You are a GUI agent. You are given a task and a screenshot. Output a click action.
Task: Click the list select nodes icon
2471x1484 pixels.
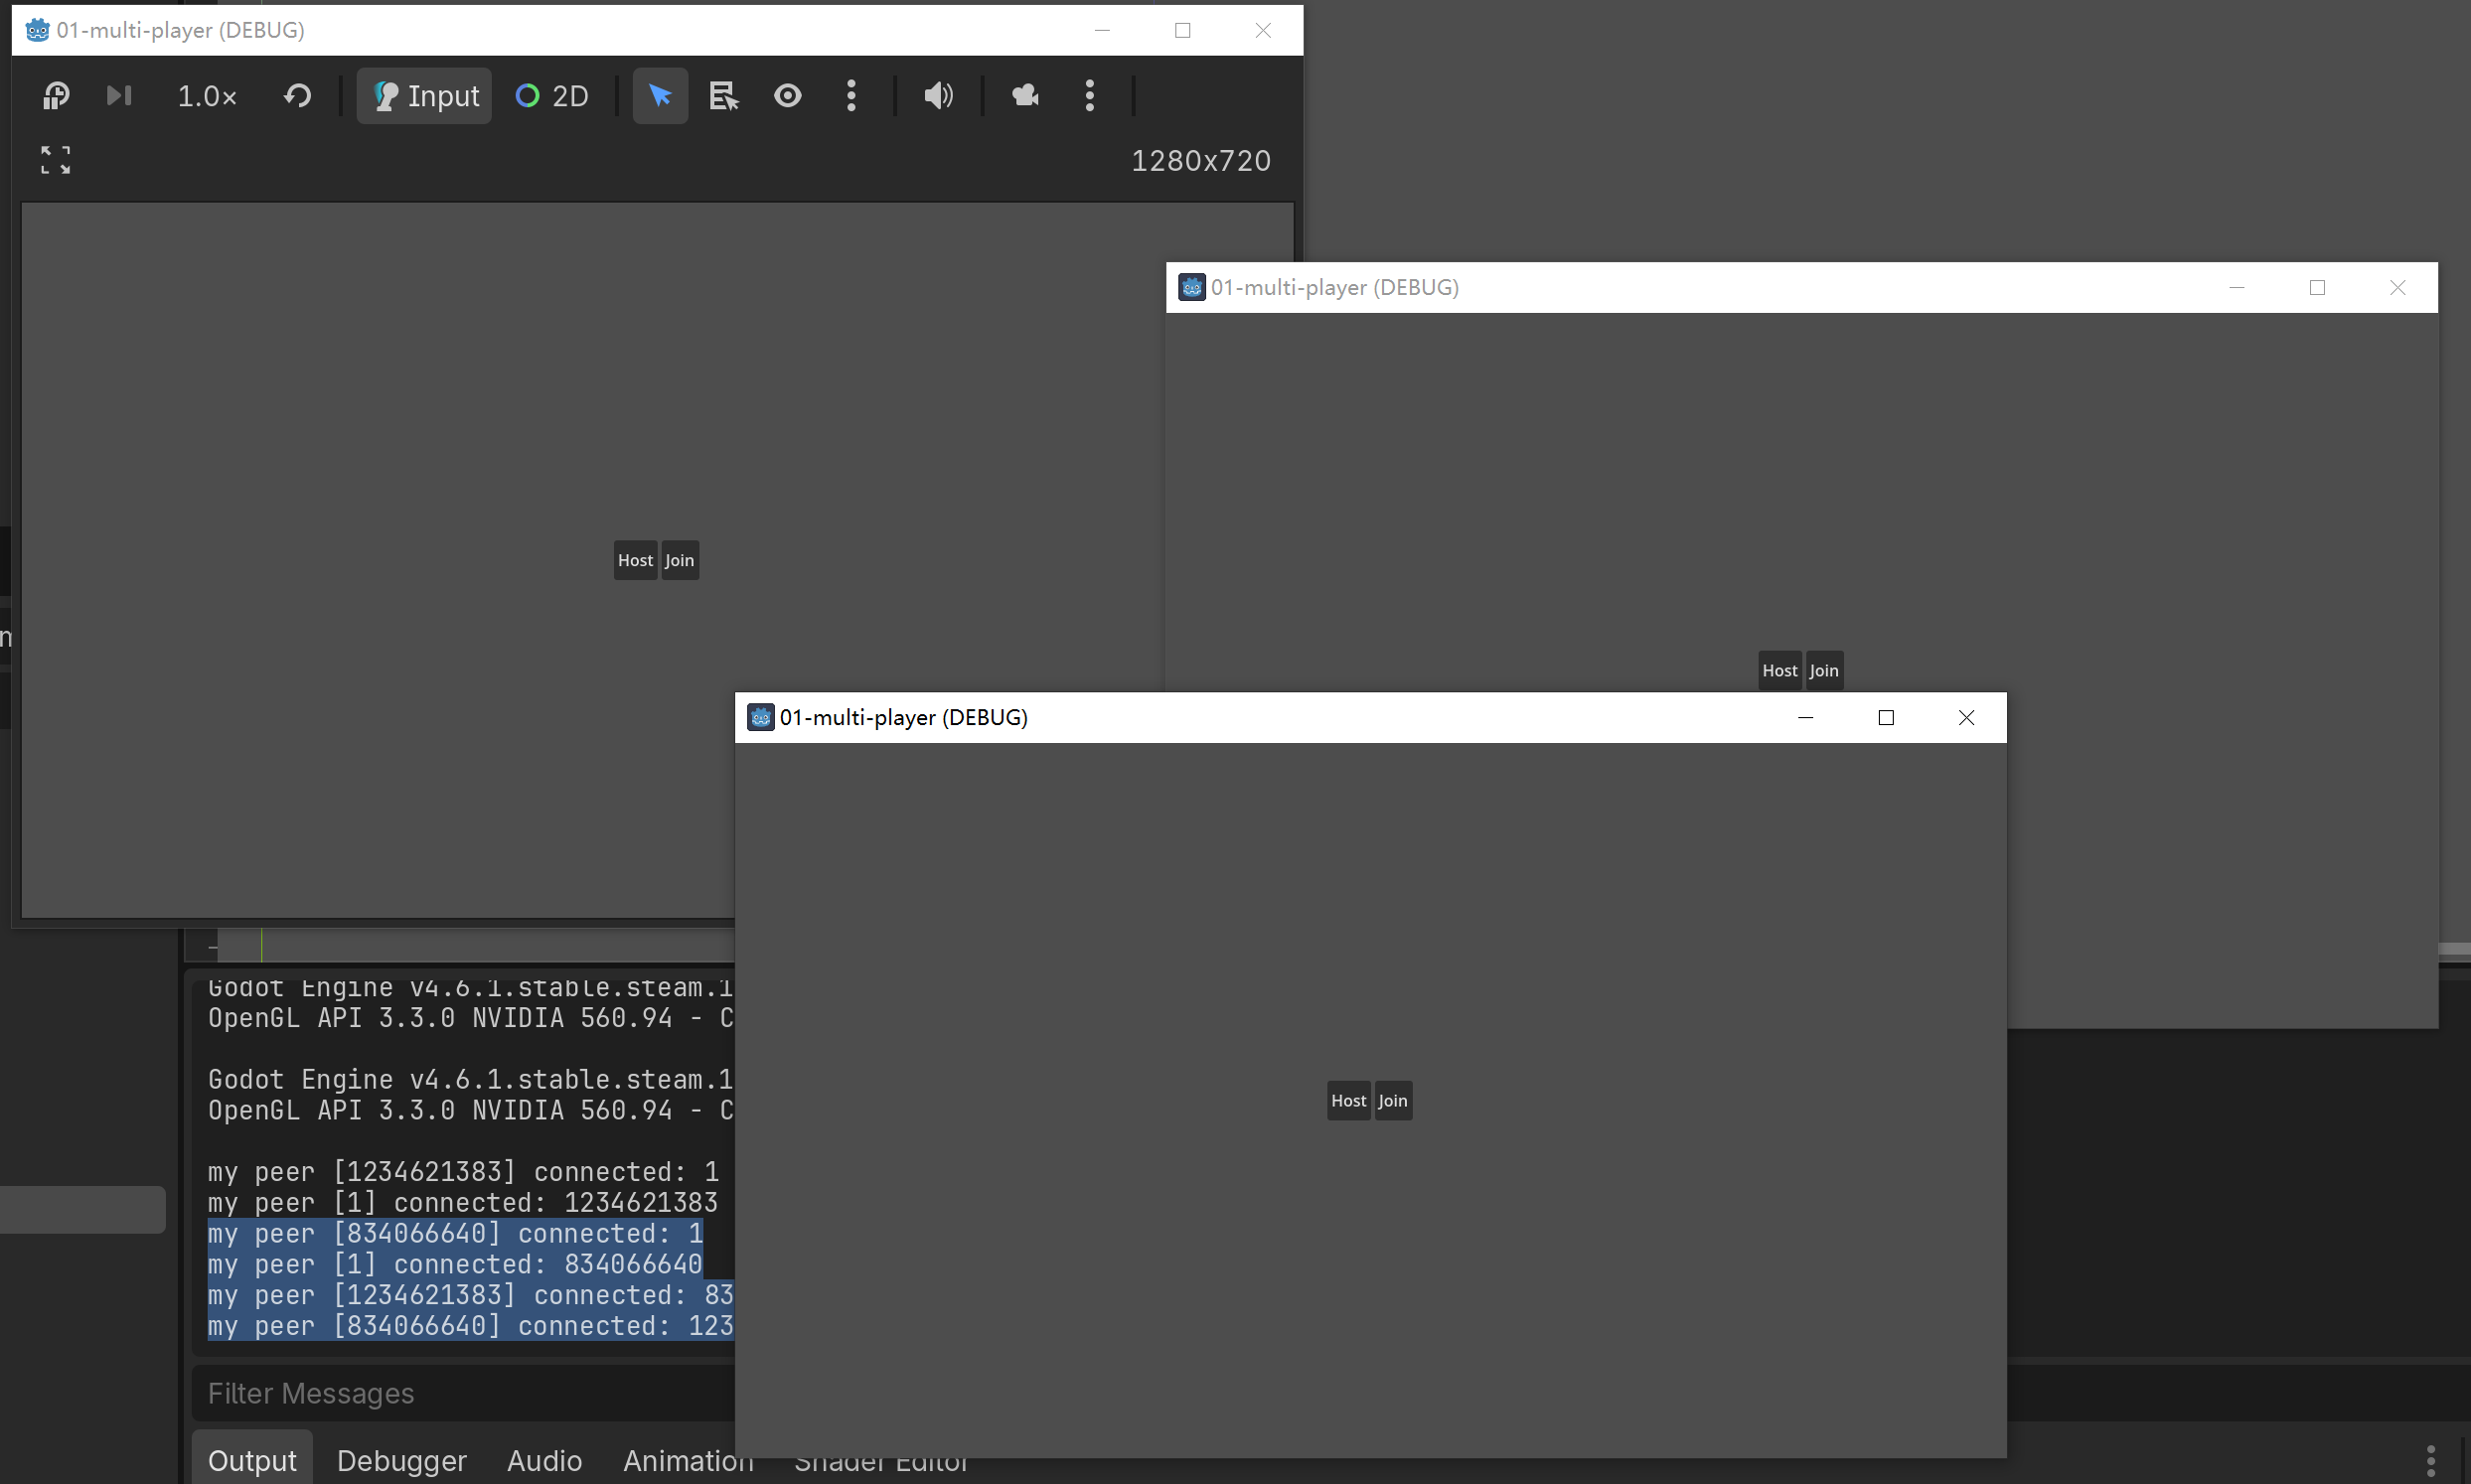[x=723, y=96]
